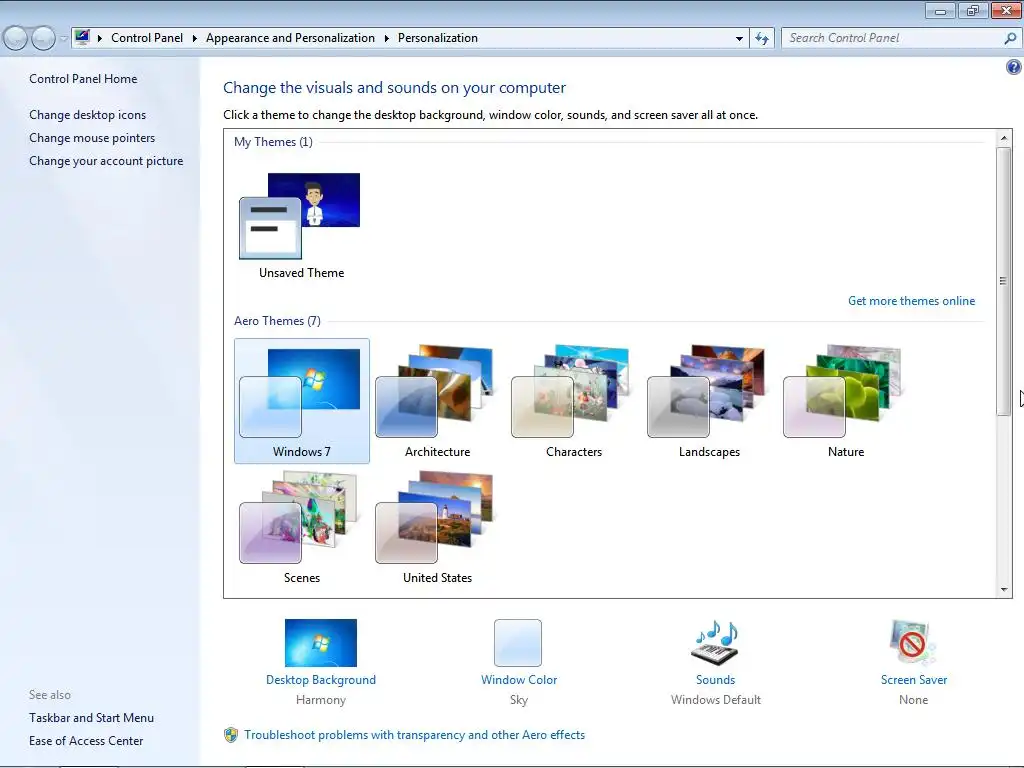The height and width of the screenshot is (768, 1024).
Task: Click the My Themes (1) heading
Action: pyautogui.click(x=273, y=142)
